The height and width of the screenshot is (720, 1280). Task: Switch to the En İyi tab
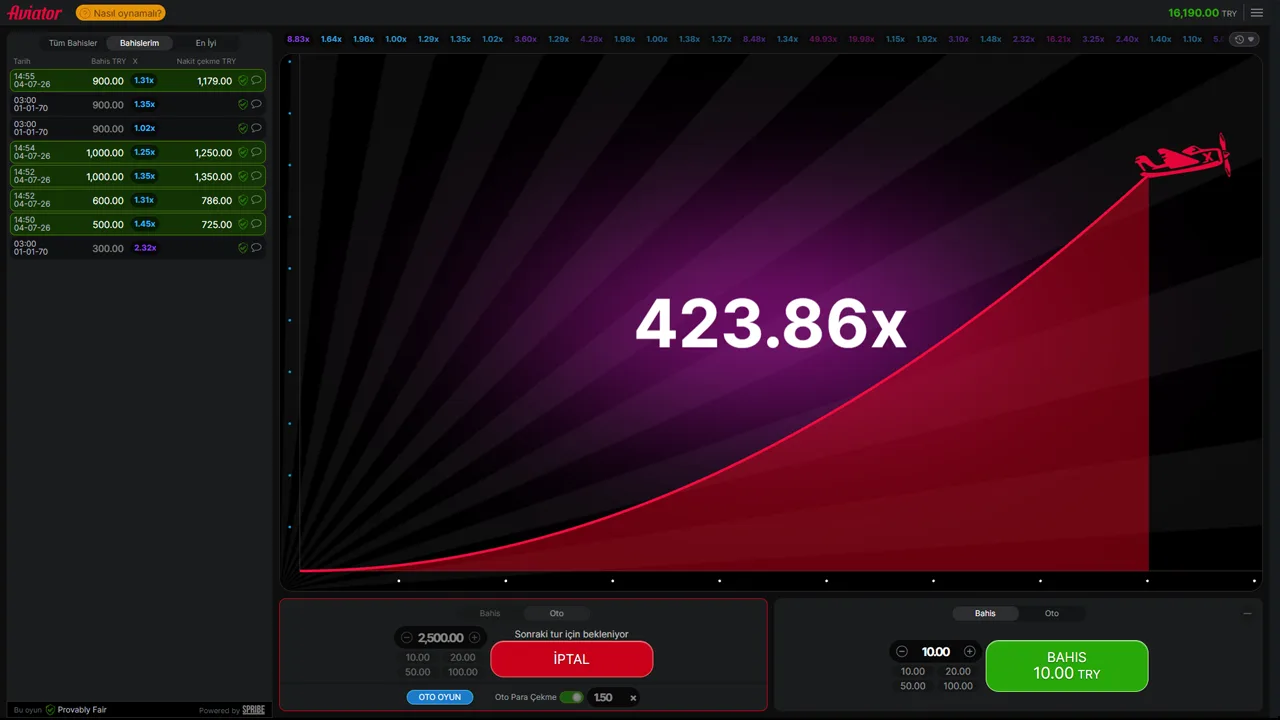point(206,43)
